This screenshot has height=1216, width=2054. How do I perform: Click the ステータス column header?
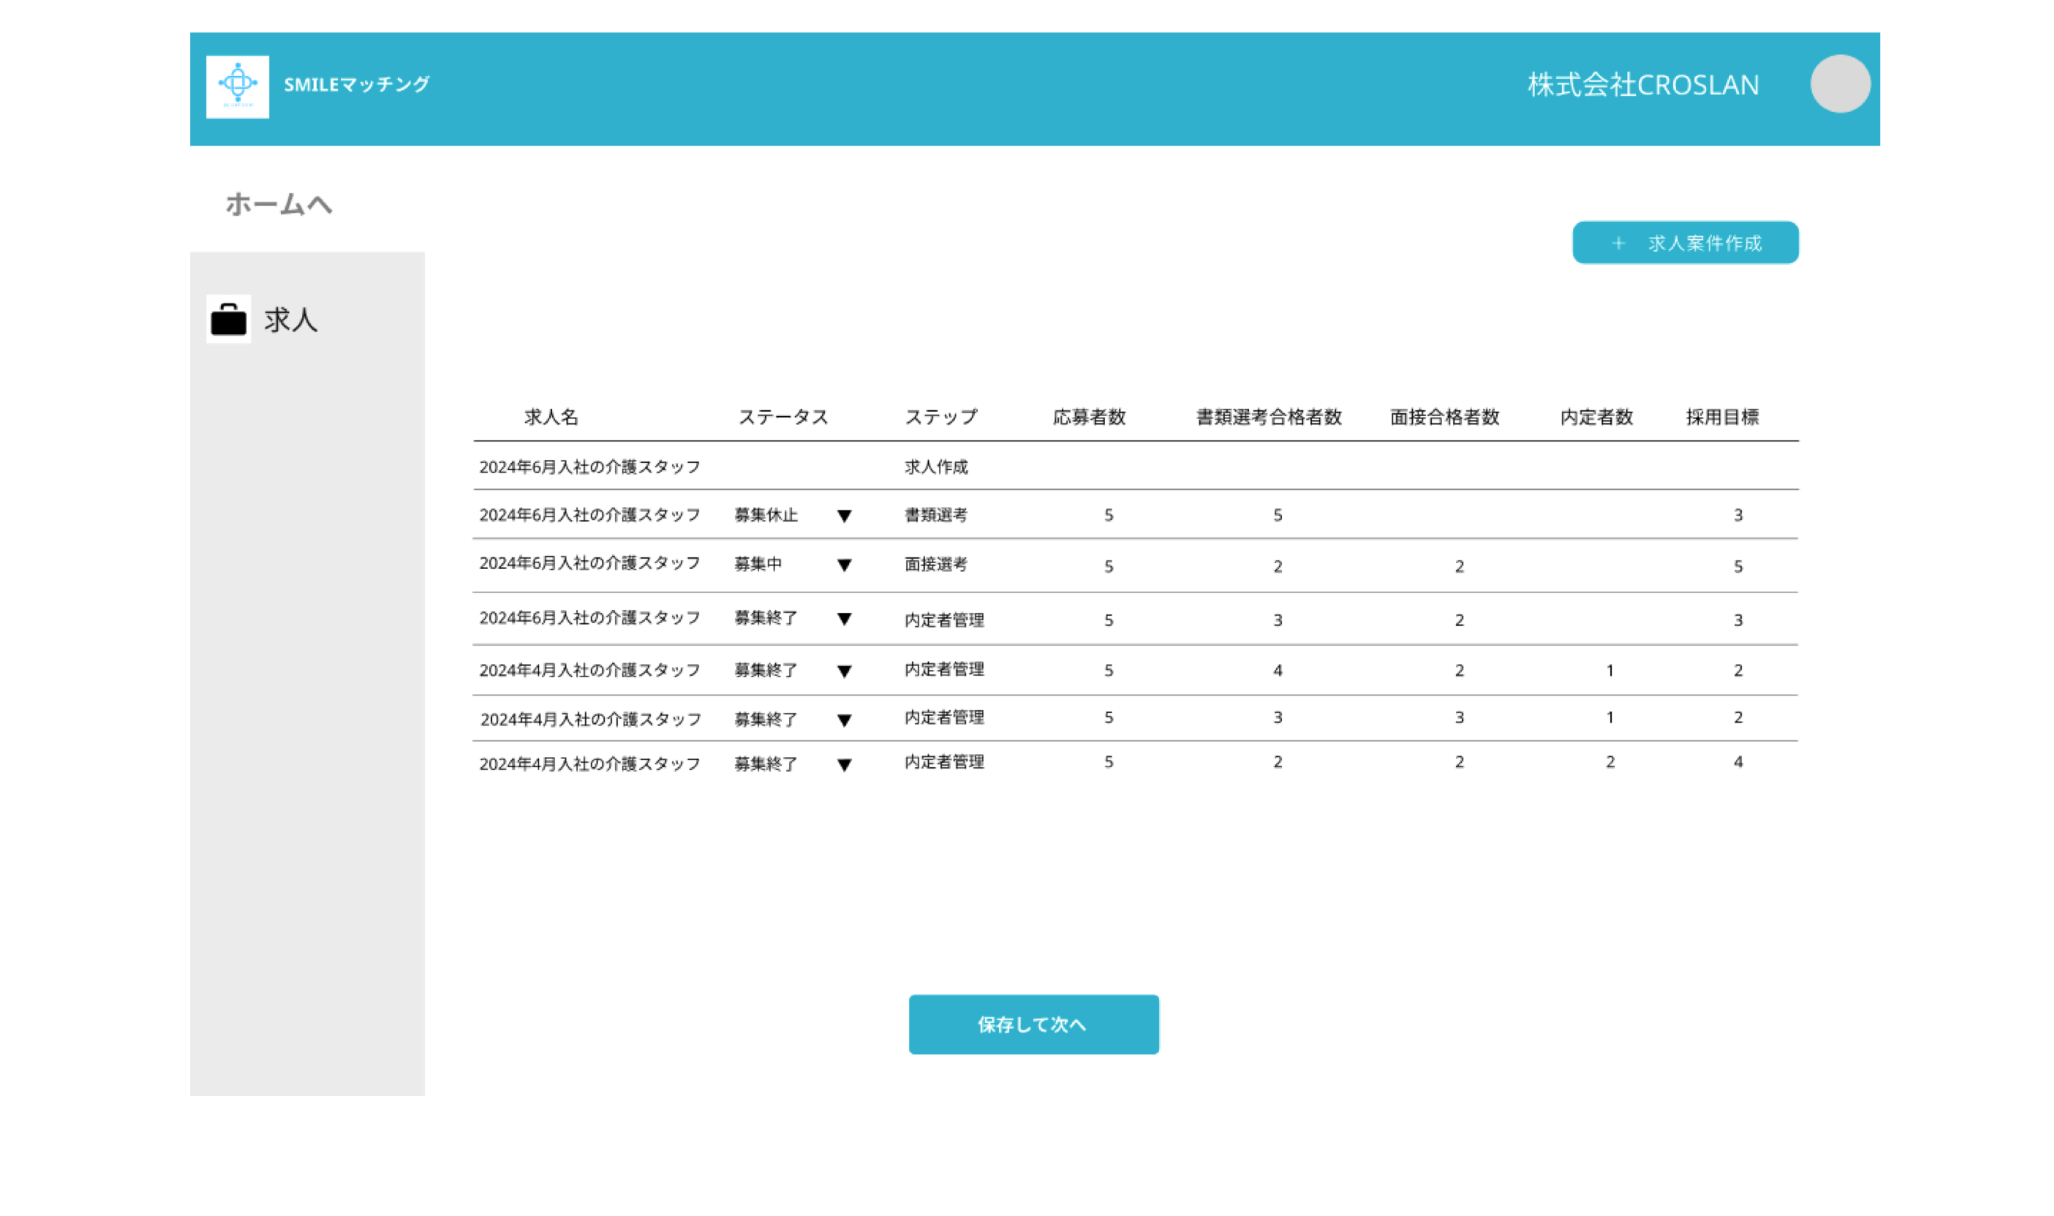click(783, 417)
